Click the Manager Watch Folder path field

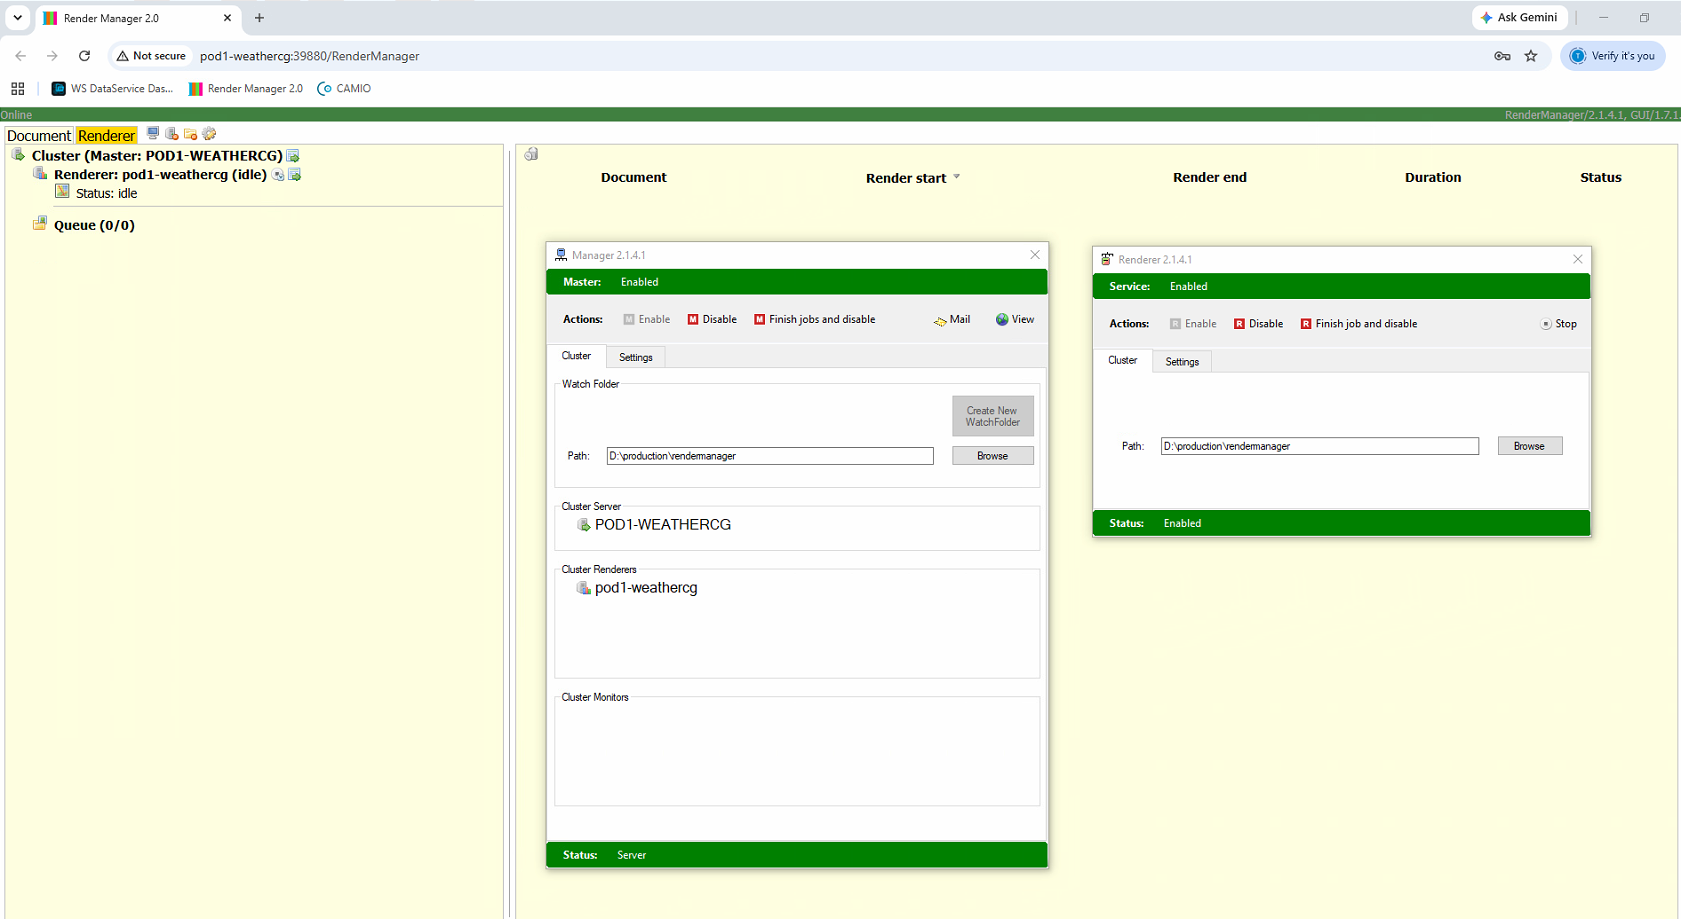click(x=770, y=456)
